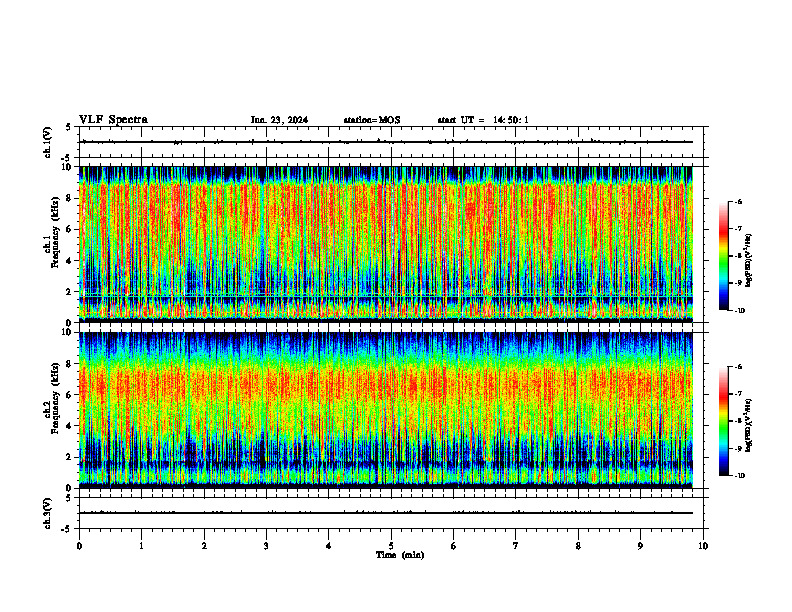The width and height of the screenshot is (792, 612).
Task: Click inside the ch.2 spectrogram panel
Action: pos(386,410)
